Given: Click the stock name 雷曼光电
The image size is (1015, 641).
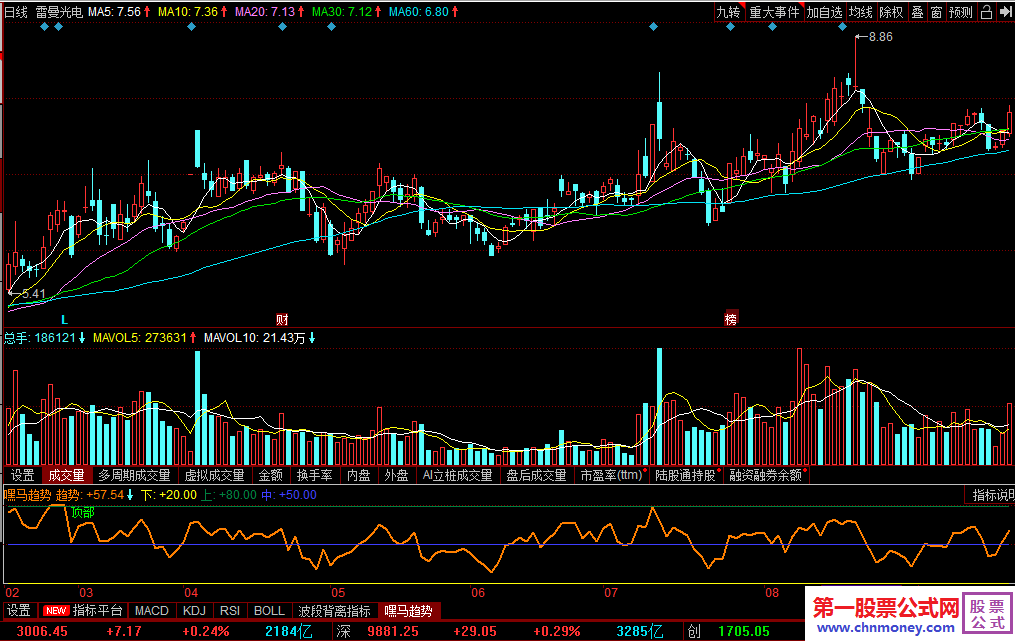Looking at the screenshot, I should [59, 12].
